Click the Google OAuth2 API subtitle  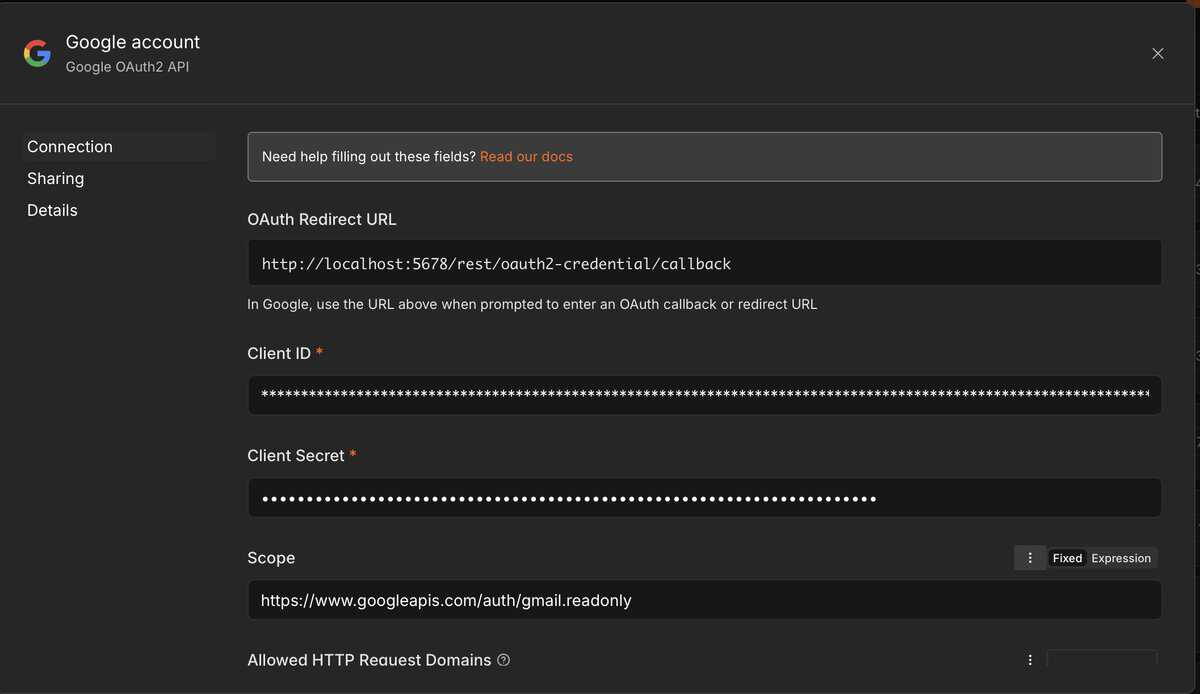pyautogui.click(x=127, y=67)
